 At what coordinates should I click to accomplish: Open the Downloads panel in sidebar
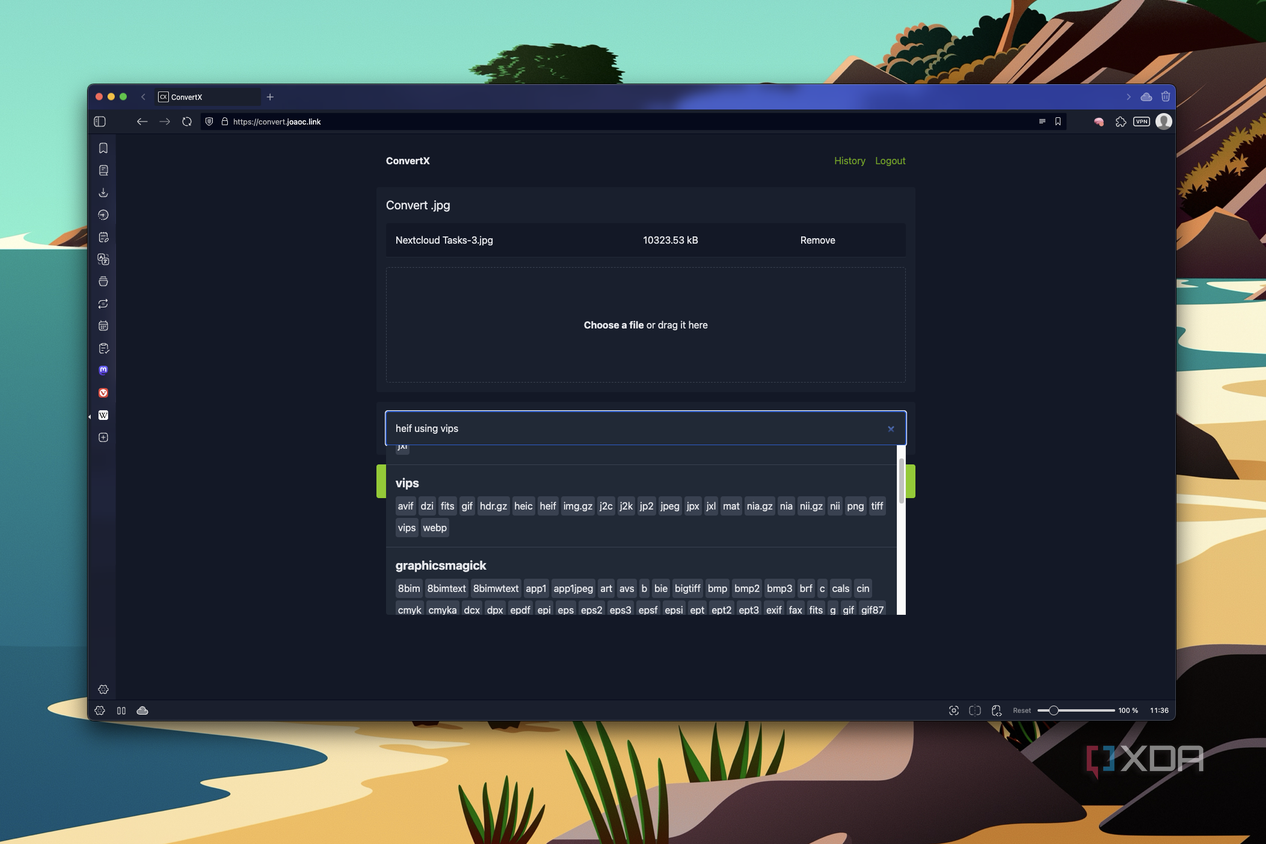(103, 193)
